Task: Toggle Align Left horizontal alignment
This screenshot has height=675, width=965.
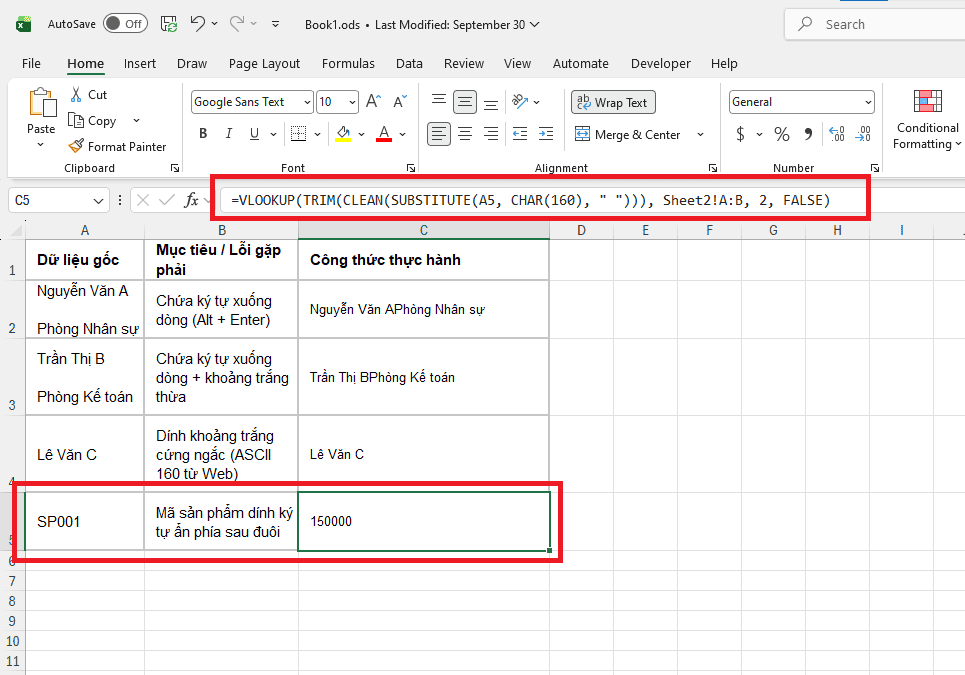Action: (x=439, y=134)
